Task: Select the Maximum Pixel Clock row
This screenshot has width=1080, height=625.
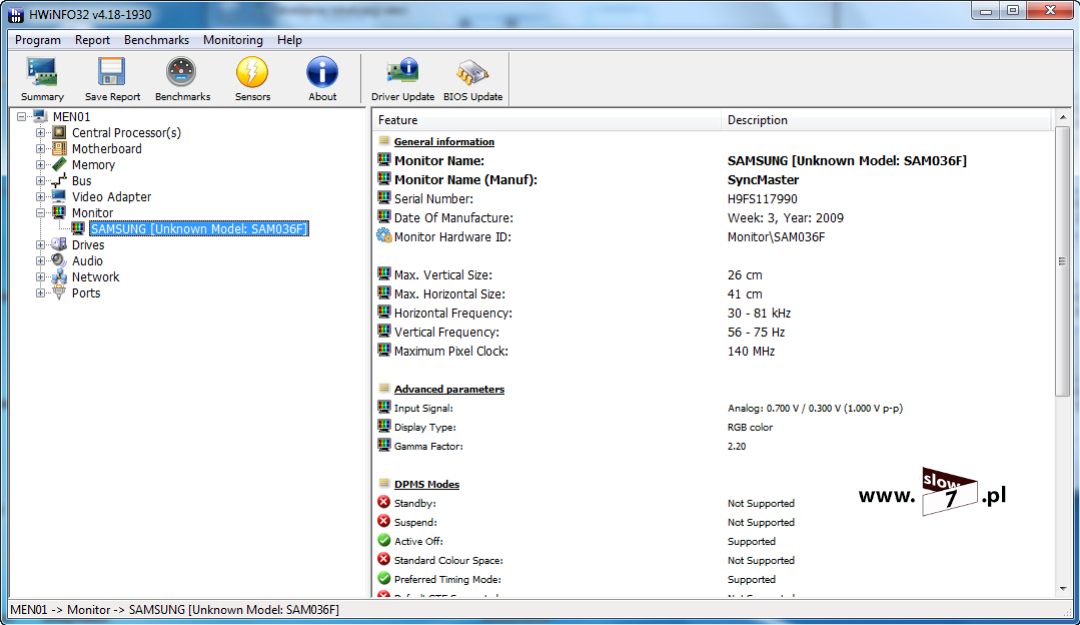Action: tap(712, 351)
